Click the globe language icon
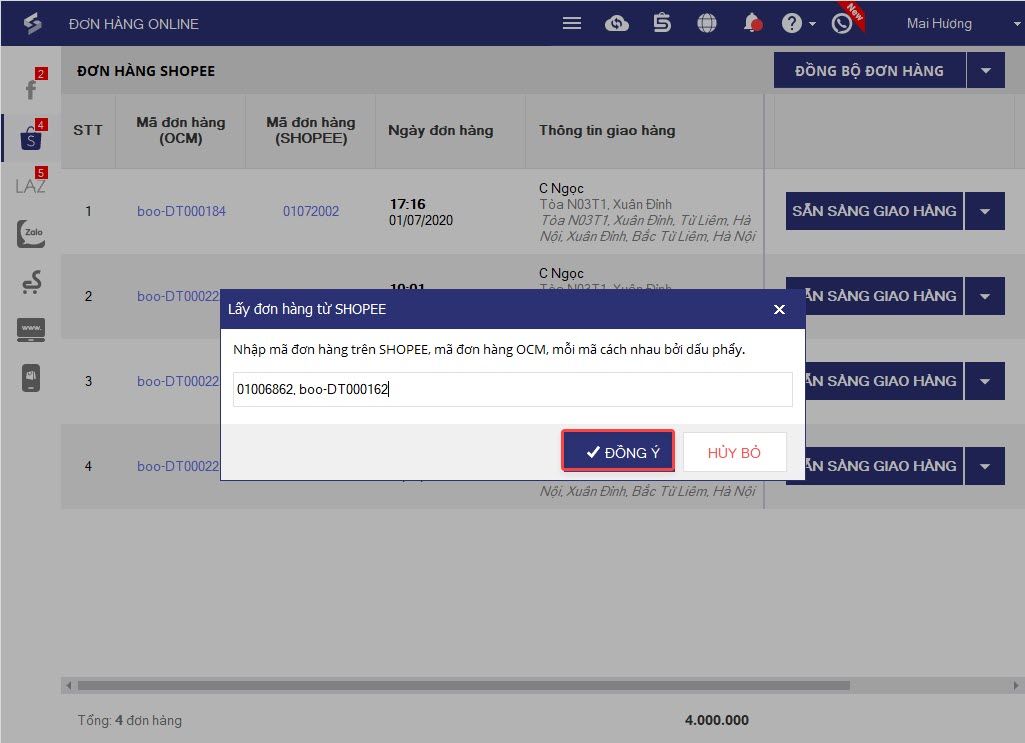Viewport: 1025px width, 743px height. pyautogui.click(x=707, y=24)
